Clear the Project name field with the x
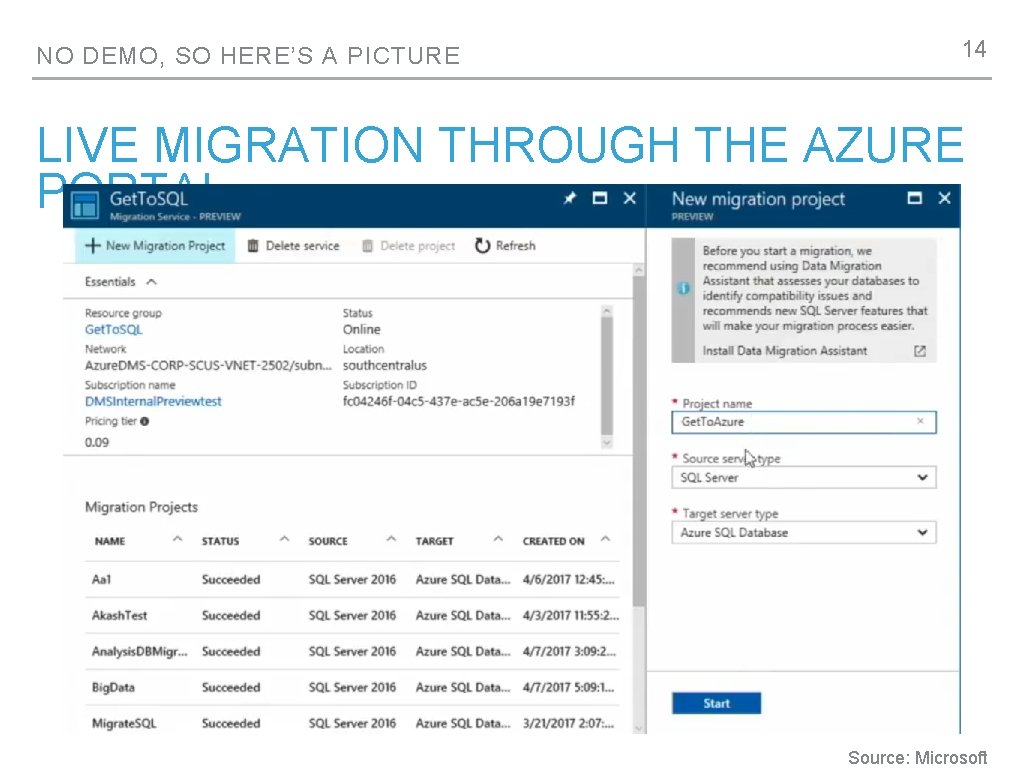The width and height of the screenshot is (1024, 768). pyautogui.click(x=920, y=422)
